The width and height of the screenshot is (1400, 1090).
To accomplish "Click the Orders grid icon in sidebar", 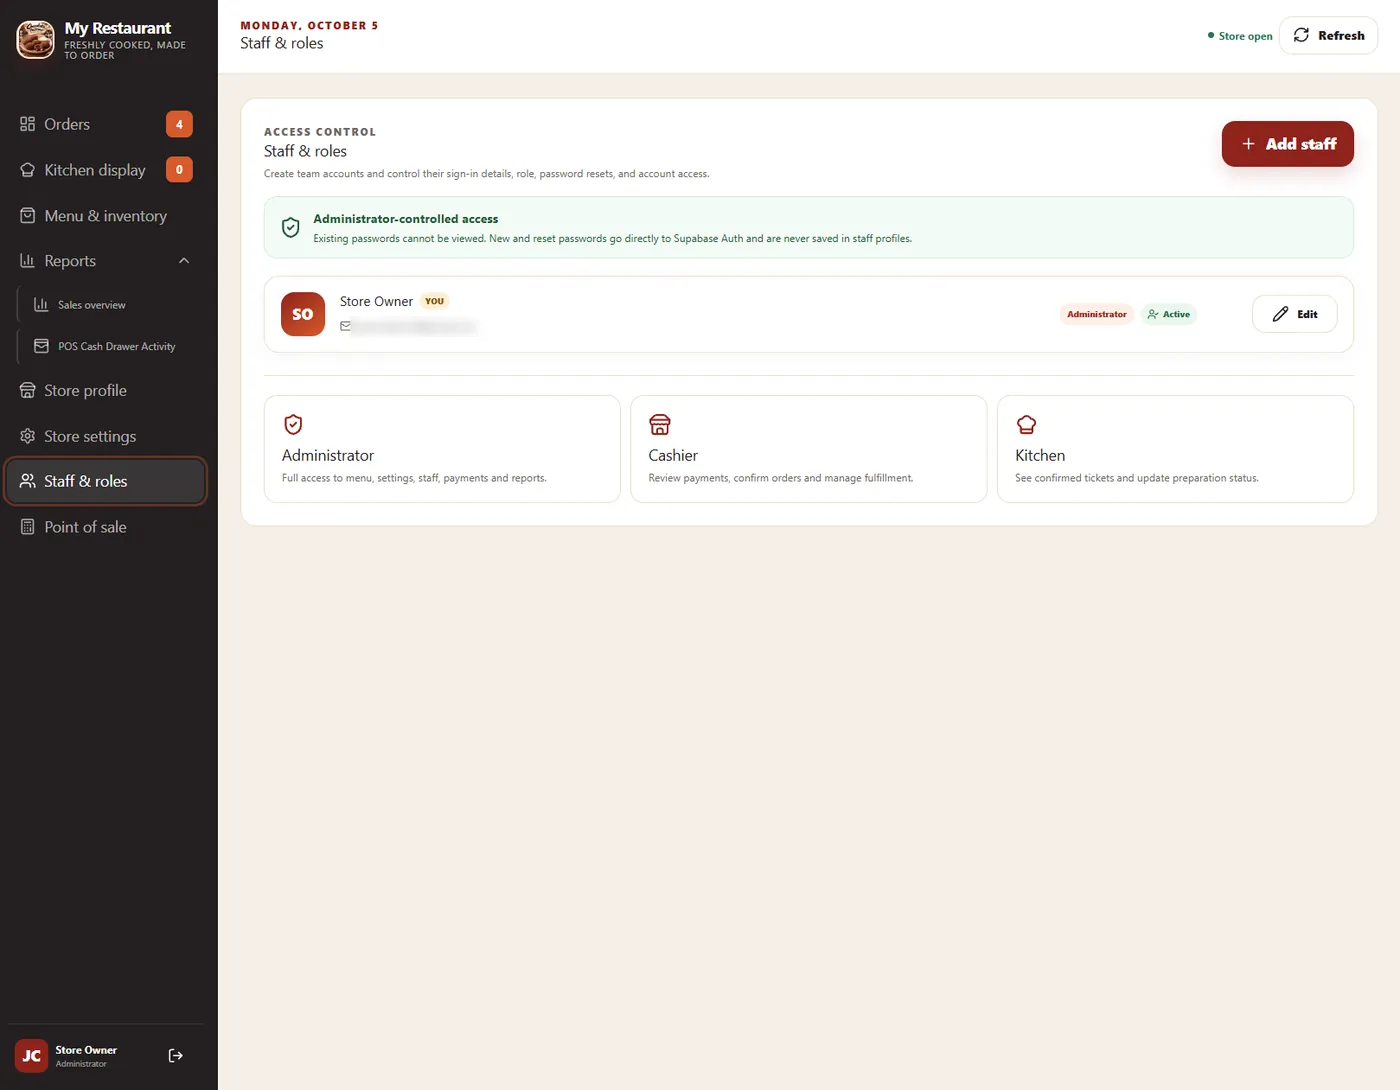I will click(x=27, y=124).
